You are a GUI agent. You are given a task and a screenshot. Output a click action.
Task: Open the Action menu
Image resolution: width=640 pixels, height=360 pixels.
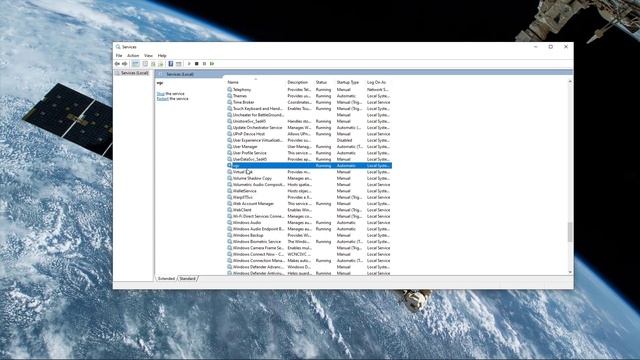tap(133, 56)
